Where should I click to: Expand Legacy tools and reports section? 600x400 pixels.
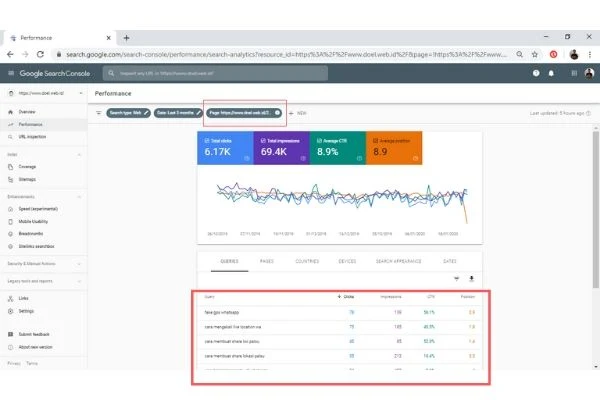79,281
